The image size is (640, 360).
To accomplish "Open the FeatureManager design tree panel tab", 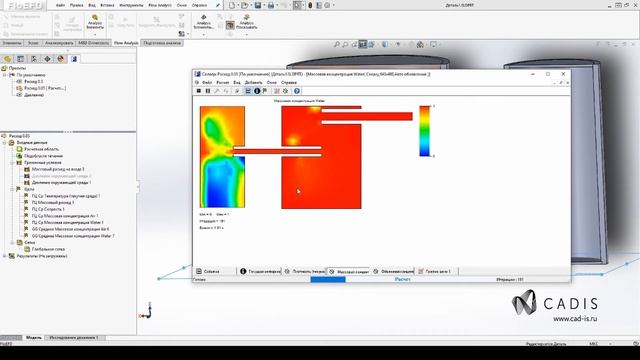I will click(x=7, y=59).
